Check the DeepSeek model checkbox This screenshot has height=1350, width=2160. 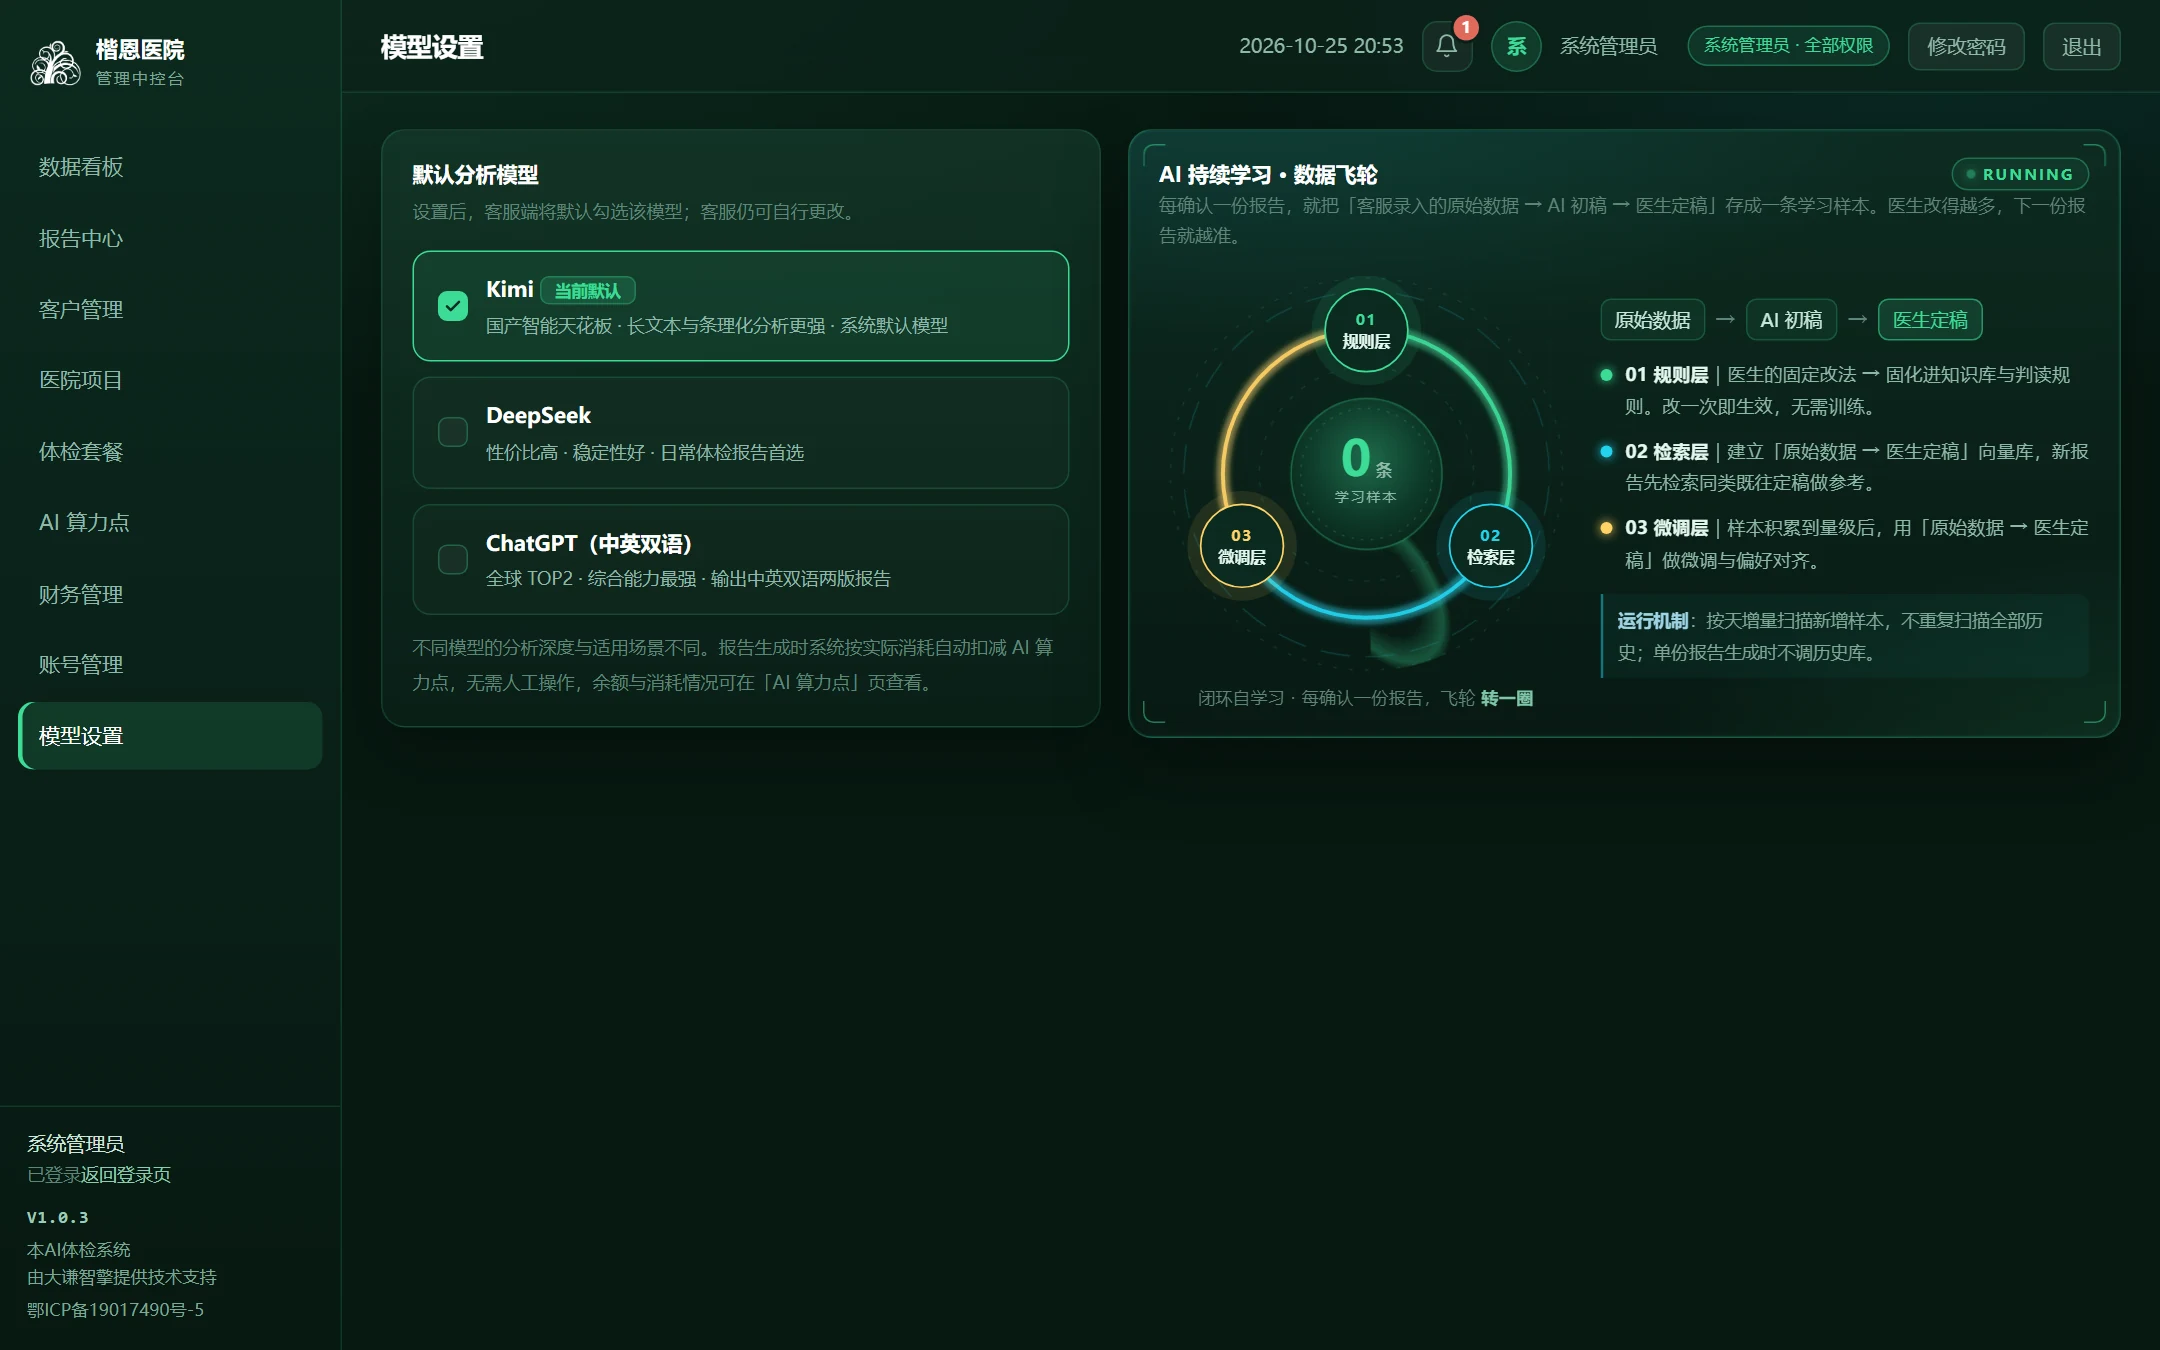click(x=453, y=432)
